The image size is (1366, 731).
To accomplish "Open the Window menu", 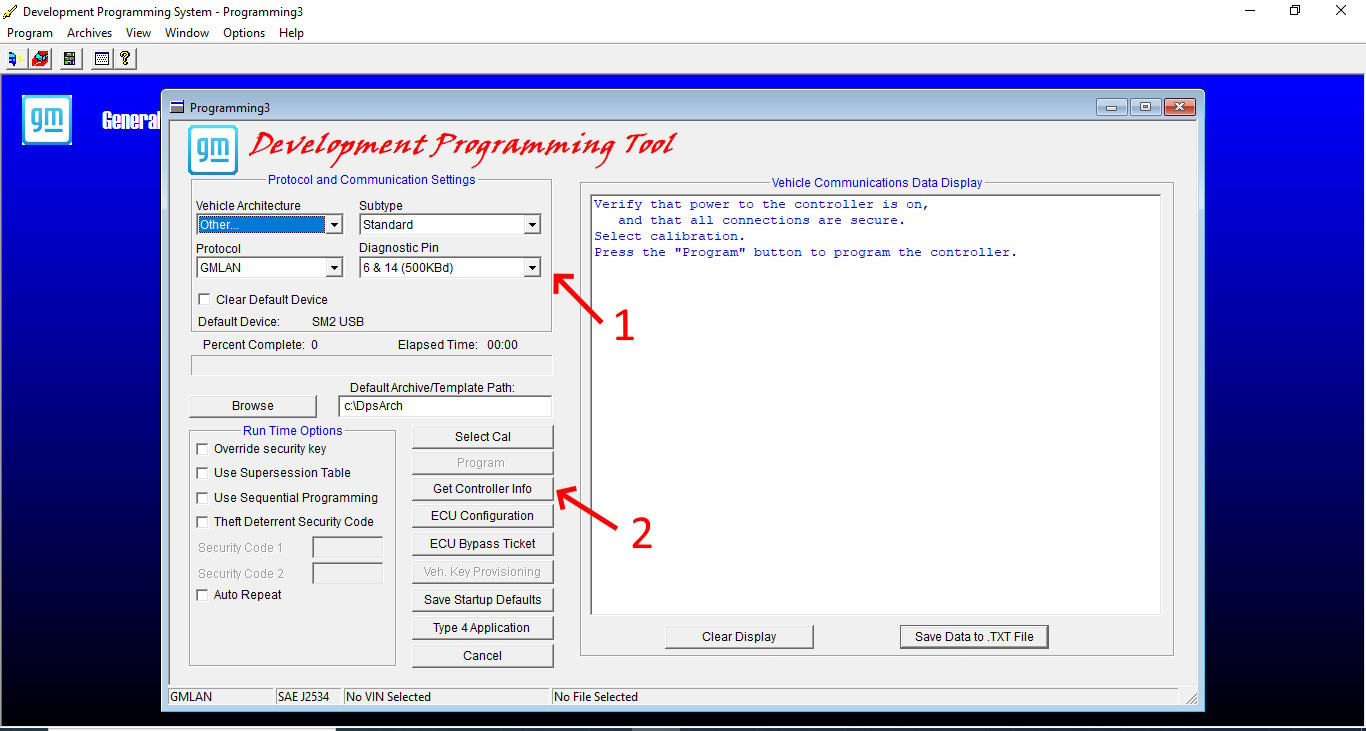I will [187, 33].
